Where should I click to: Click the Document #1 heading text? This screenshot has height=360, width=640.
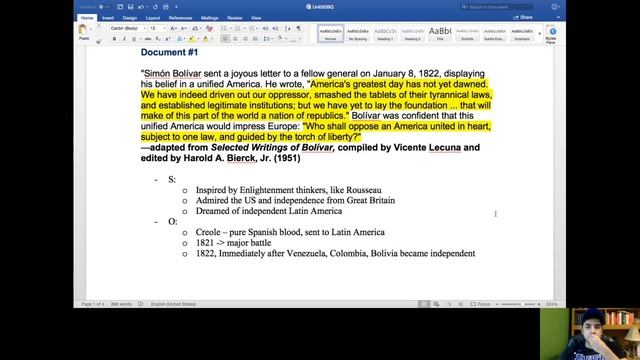pos(169,52)
